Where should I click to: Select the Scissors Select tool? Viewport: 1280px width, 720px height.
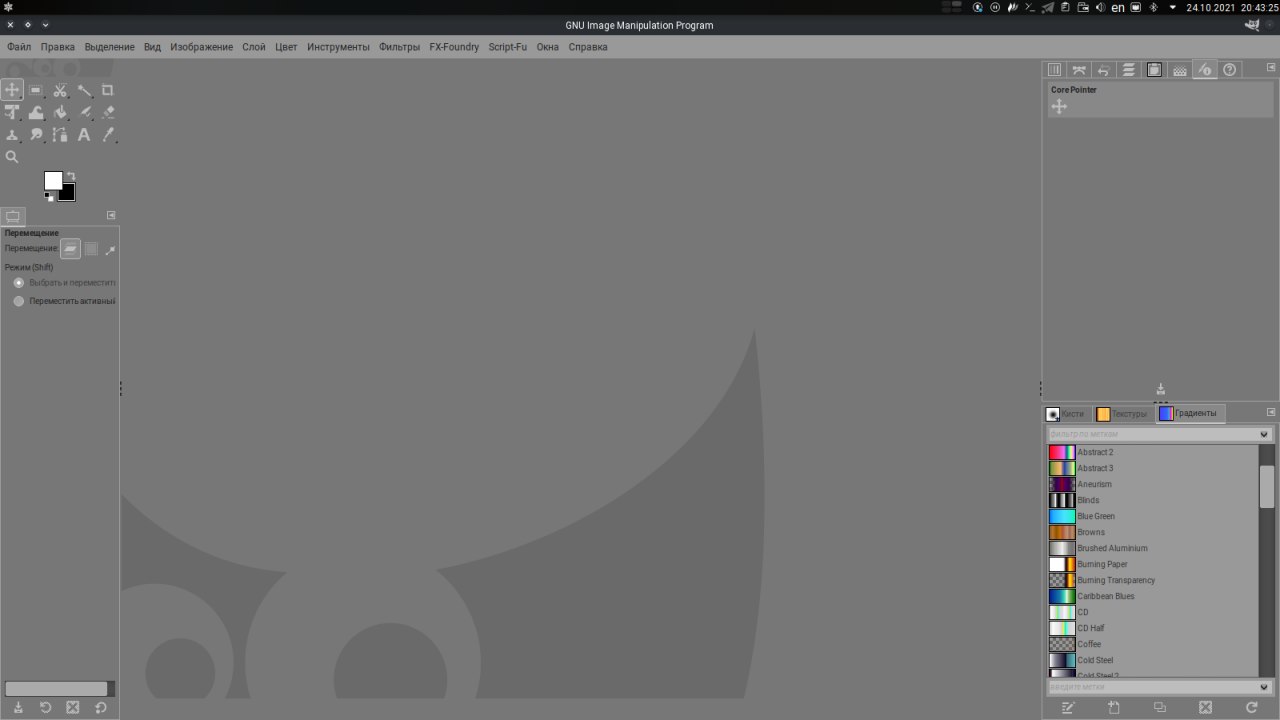point(60,90)
